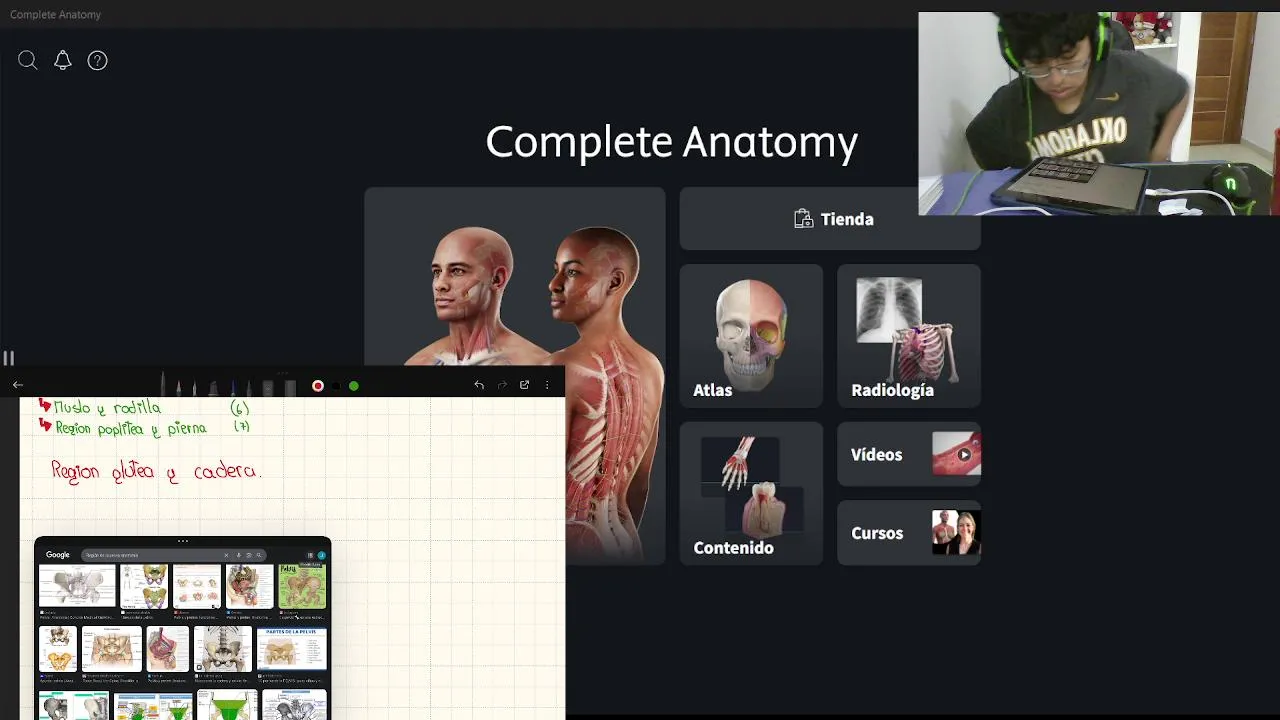
Task: Click the voice search microphone icon
Action: coord(239,555)
